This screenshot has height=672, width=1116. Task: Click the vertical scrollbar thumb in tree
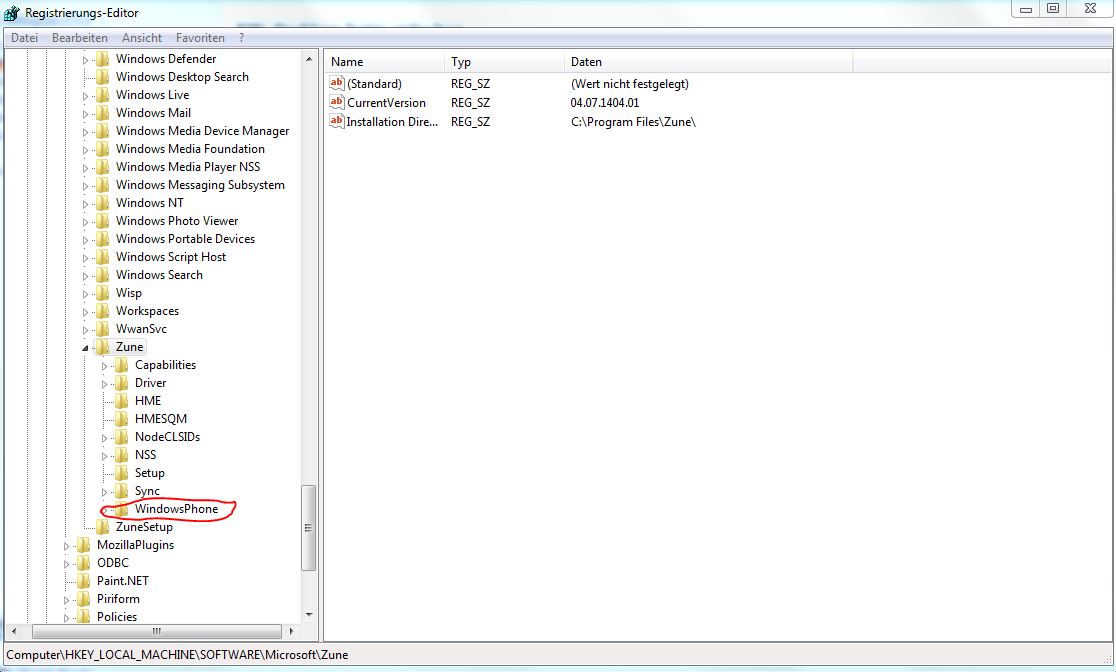309,527
